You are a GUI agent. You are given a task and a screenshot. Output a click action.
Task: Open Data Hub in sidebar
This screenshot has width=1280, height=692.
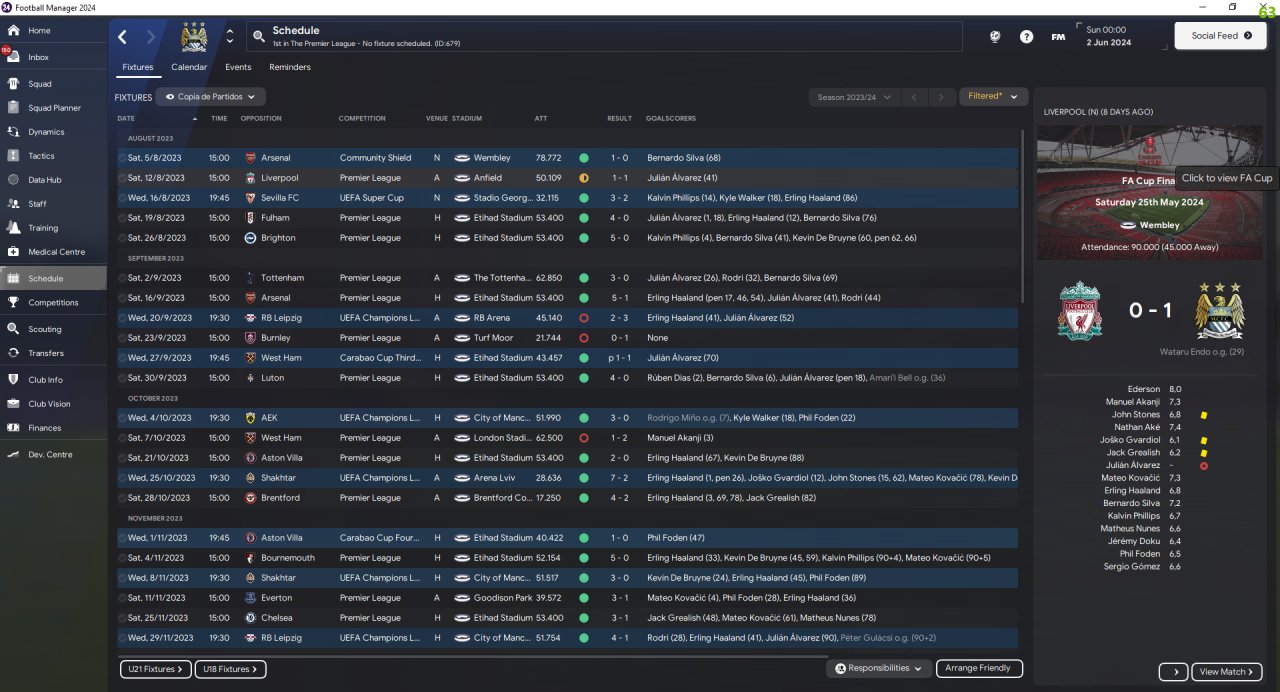(53, 180)
